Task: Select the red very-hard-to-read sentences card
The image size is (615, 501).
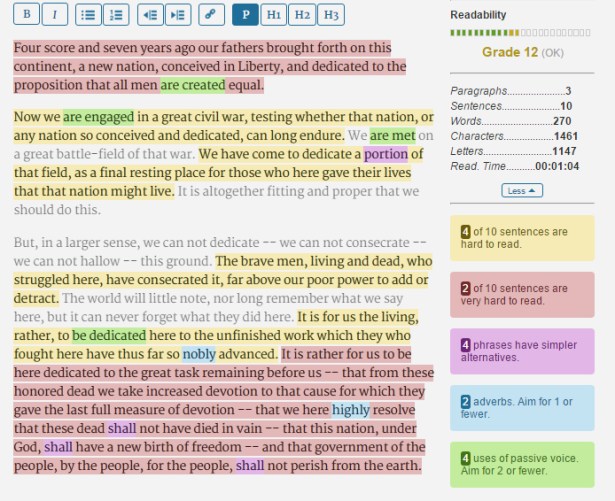Action: 521,294
